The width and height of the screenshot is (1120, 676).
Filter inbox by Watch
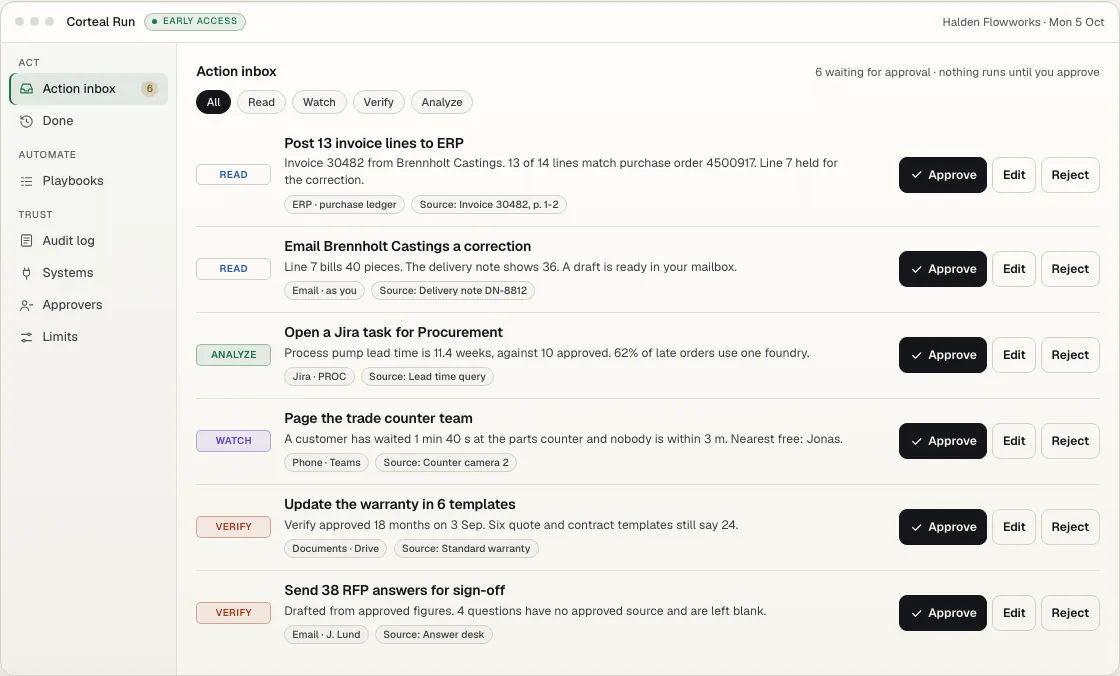pos(319,102)
